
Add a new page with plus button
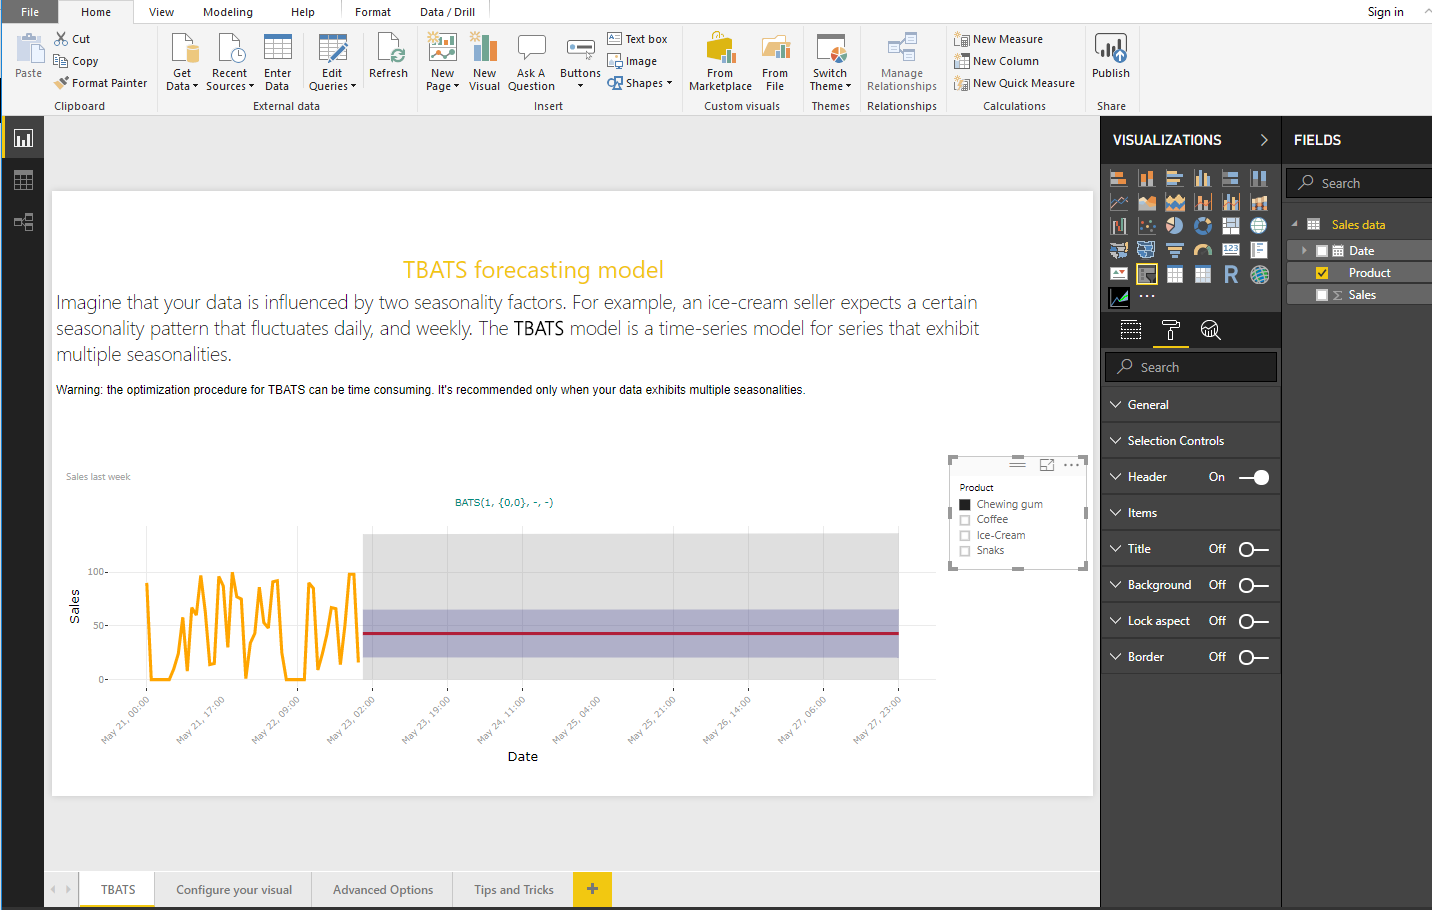coord(592,889)
